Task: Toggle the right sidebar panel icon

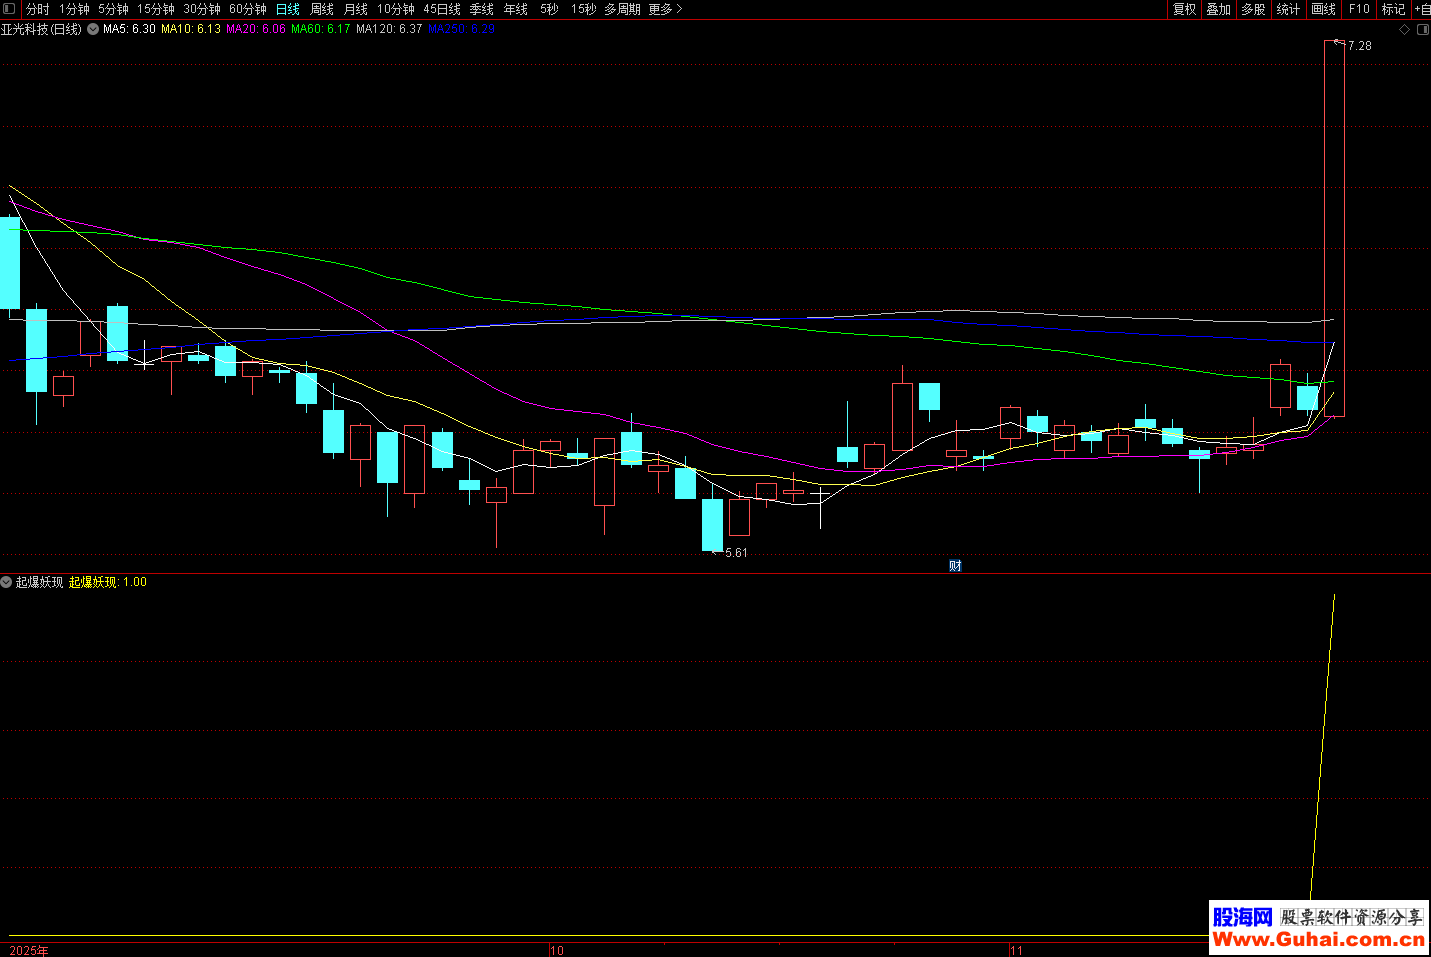Action: click(1422, 30)
